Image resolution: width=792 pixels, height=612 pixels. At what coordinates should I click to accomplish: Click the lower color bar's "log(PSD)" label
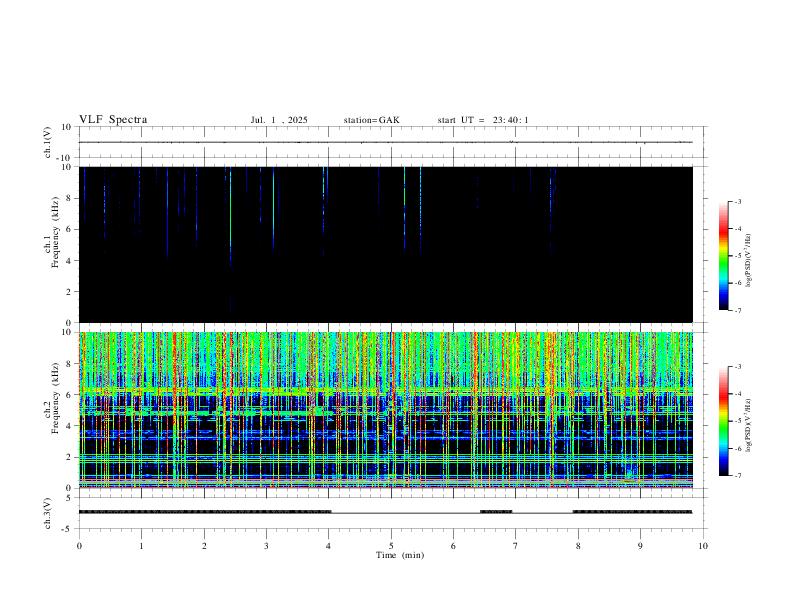pyautogui.click(x=749, y=425)
